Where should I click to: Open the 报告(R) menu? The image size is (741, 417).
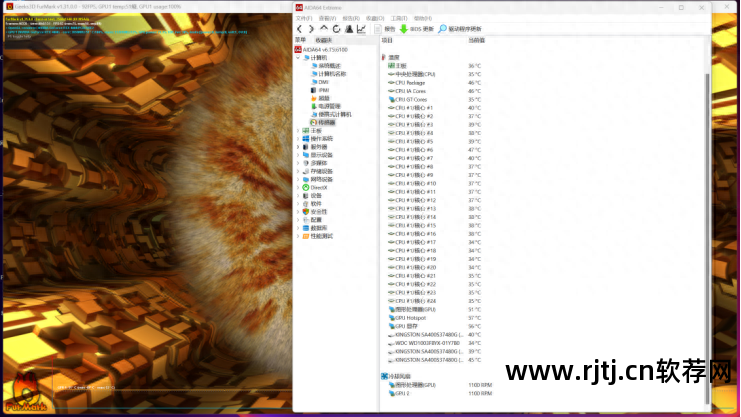coord(351,18)
